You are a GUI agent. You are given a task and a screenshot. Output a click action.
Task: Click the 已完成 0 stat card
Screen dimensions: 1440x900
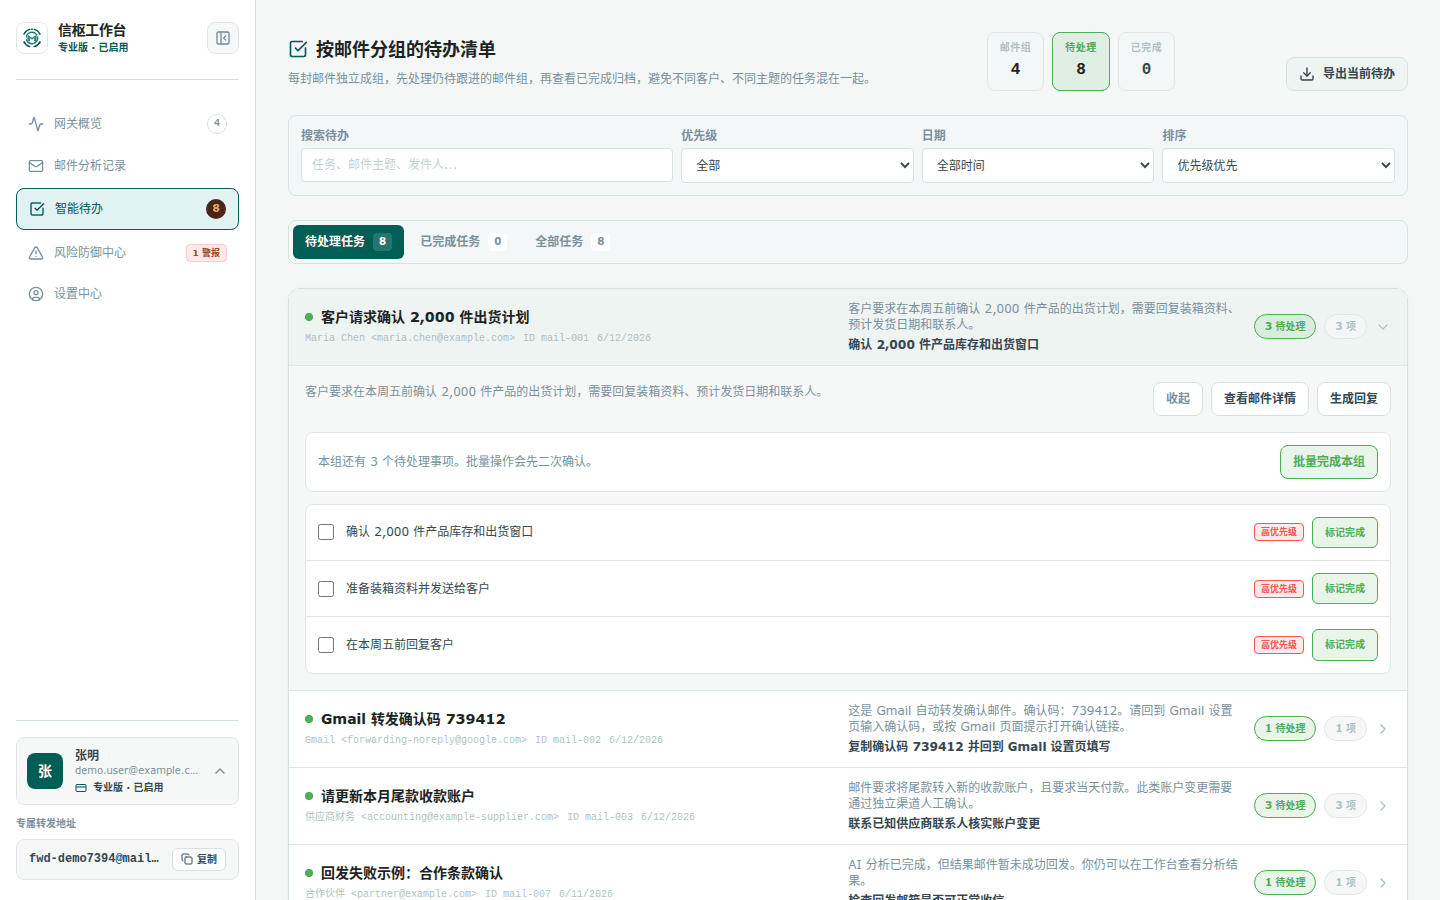click(x=1146, y=62)
